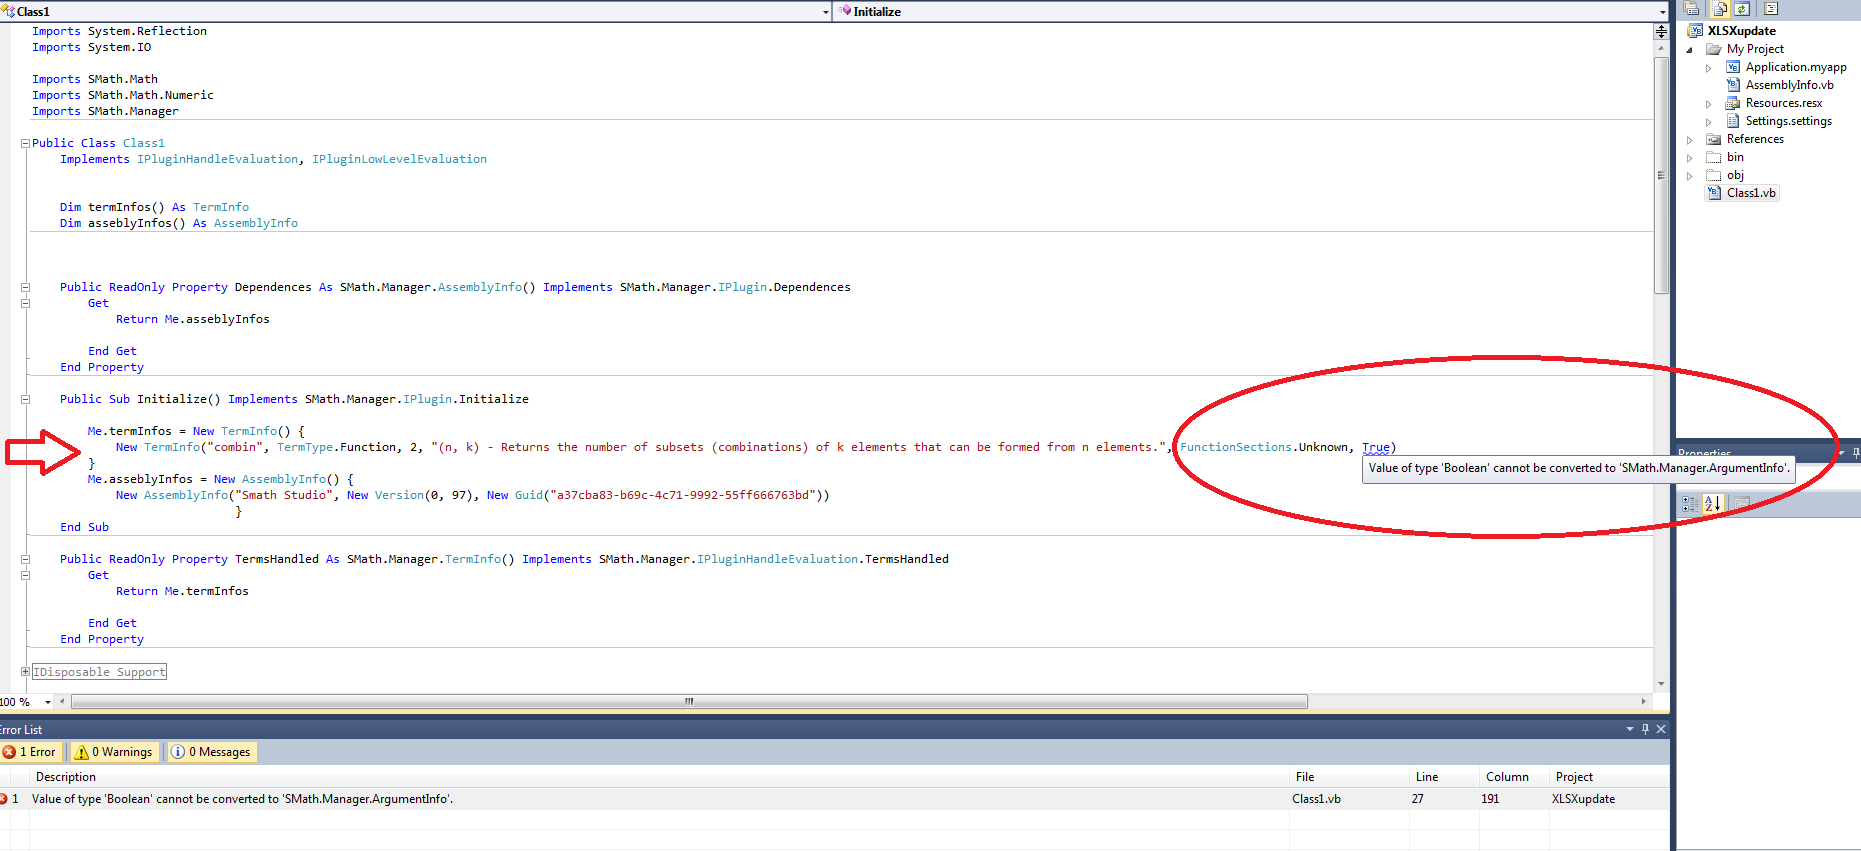1861x851 pixels.
Task: Open Class1.vb in Solution Explorer
Action: click(x=1750, y=193)
